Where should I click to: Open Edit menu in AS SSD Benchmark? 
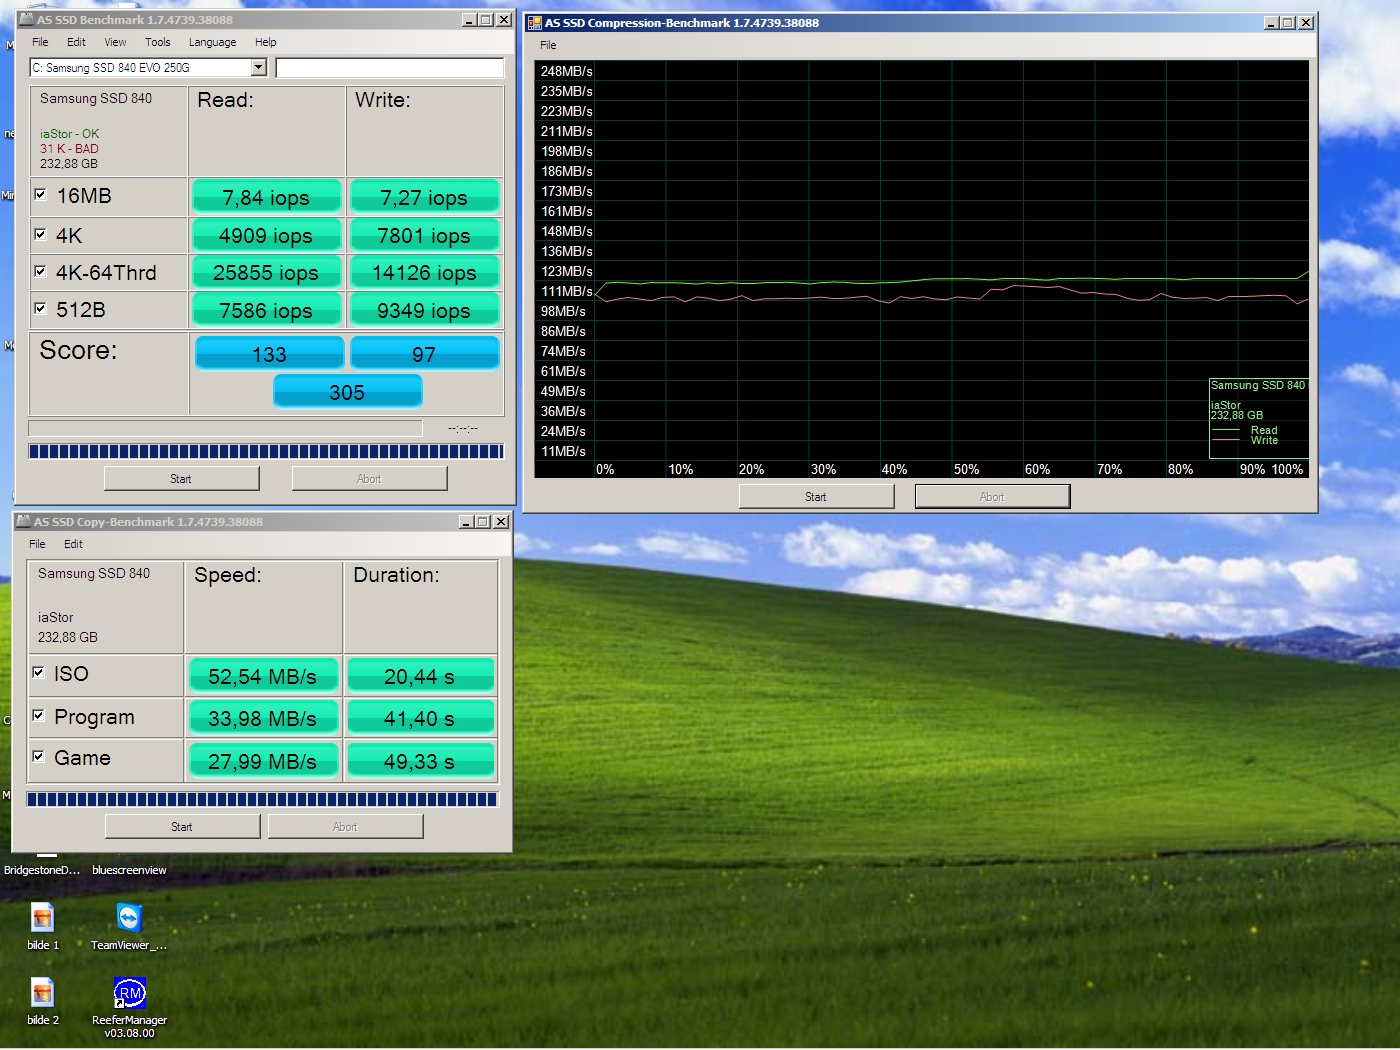point(76,42)
